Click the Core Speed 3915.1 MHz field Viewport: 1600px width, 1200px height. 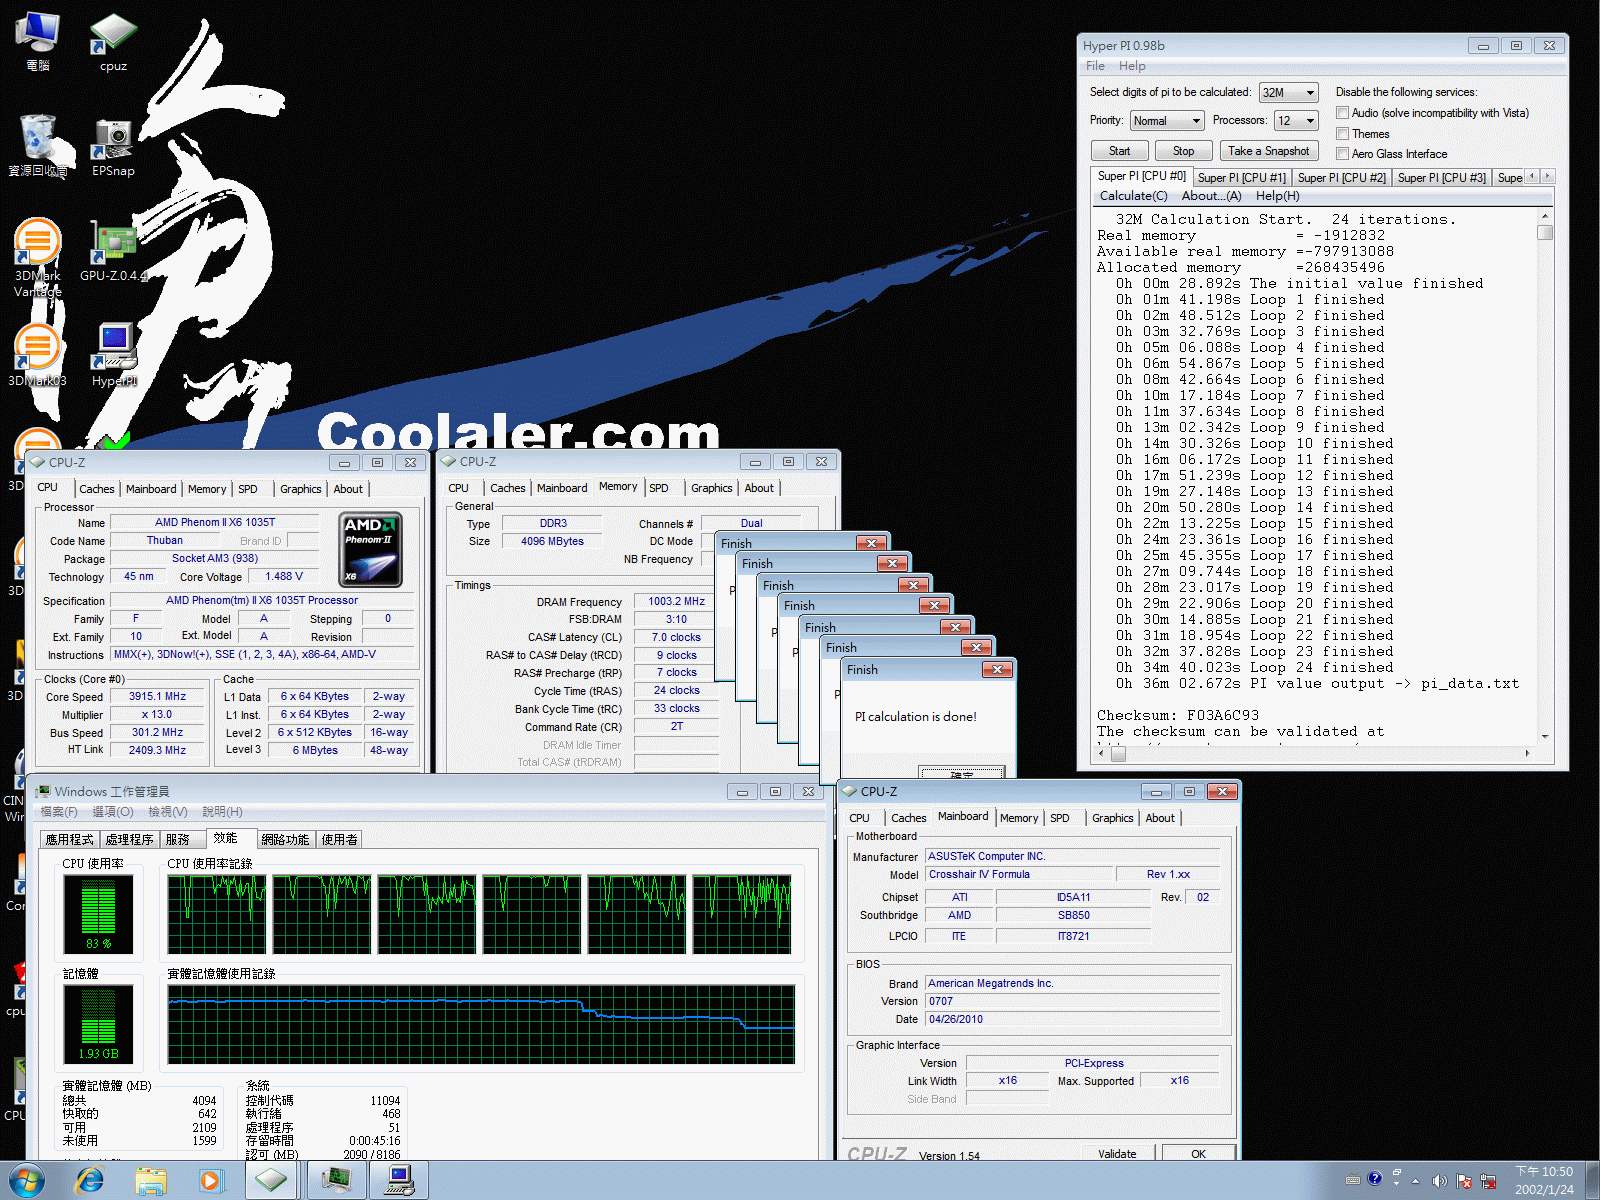click(157, 697)
